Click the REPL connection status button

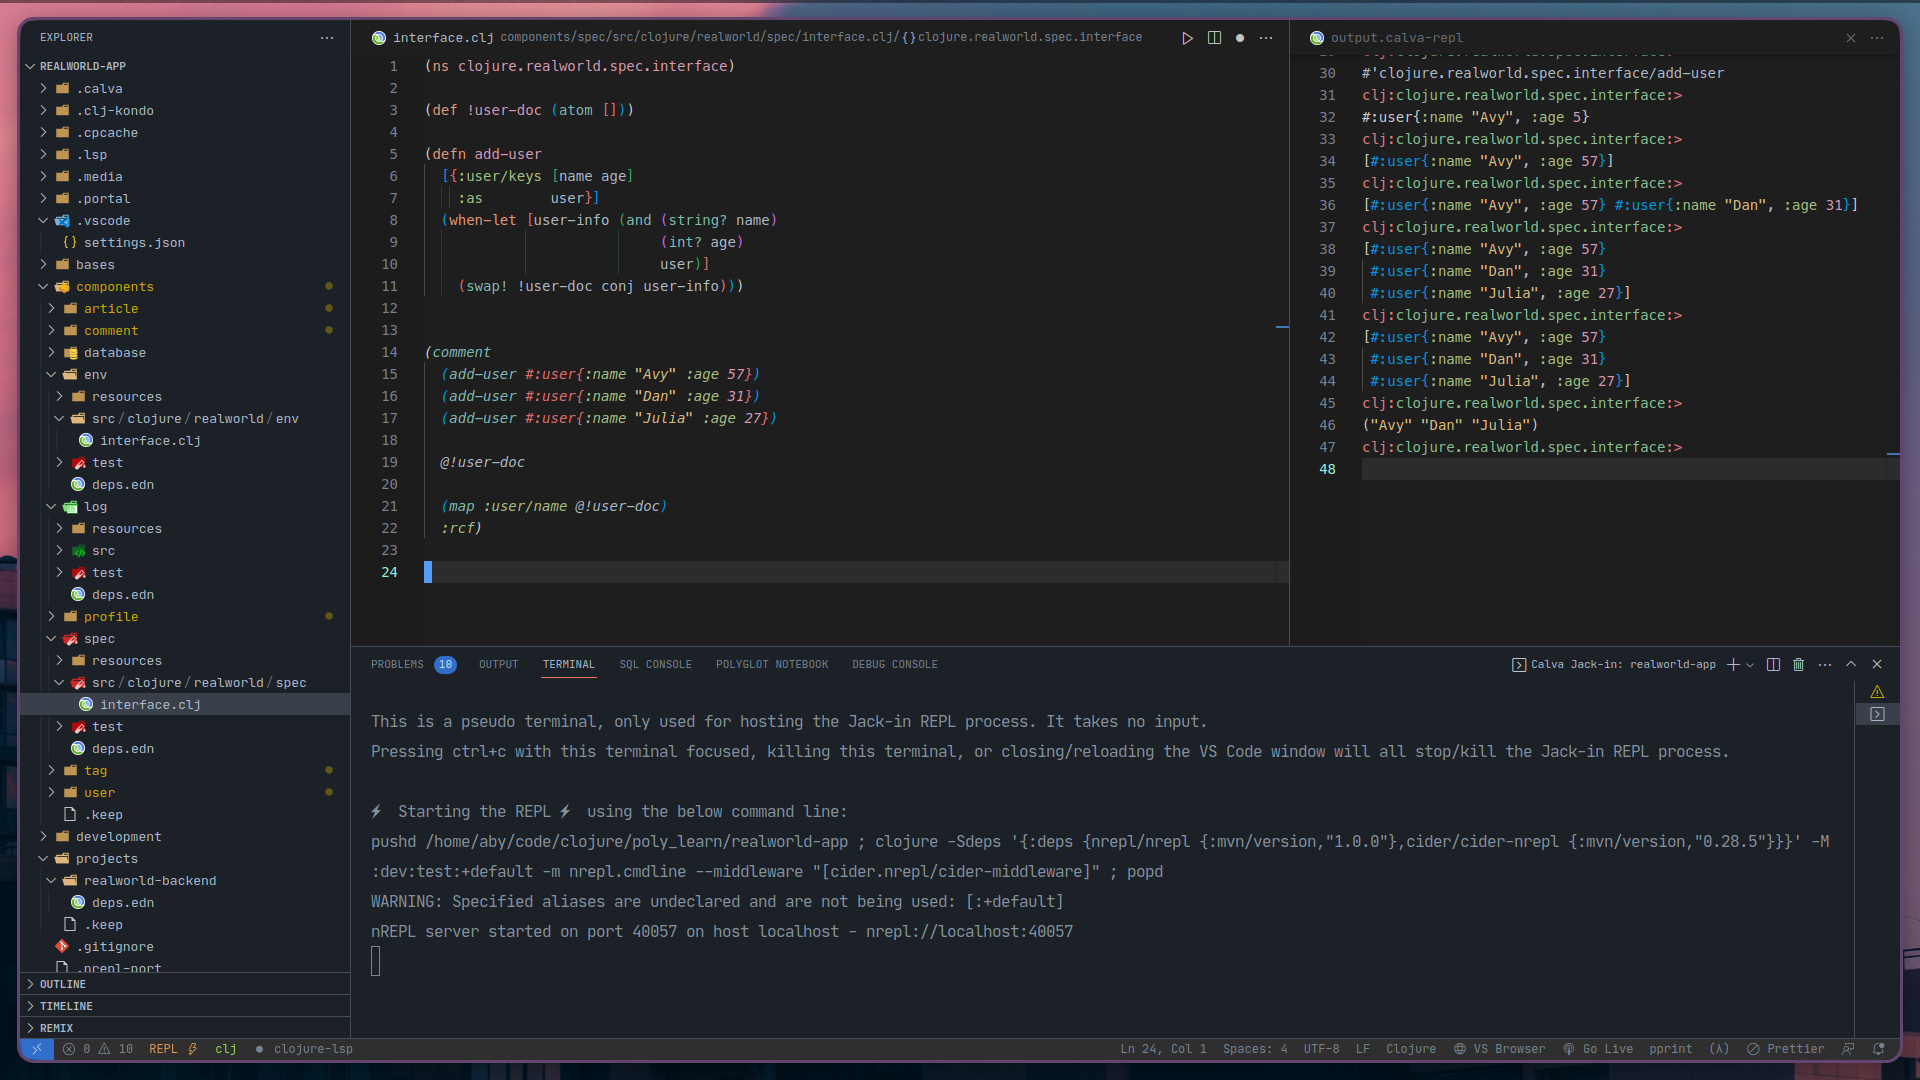click(163, 1049)
